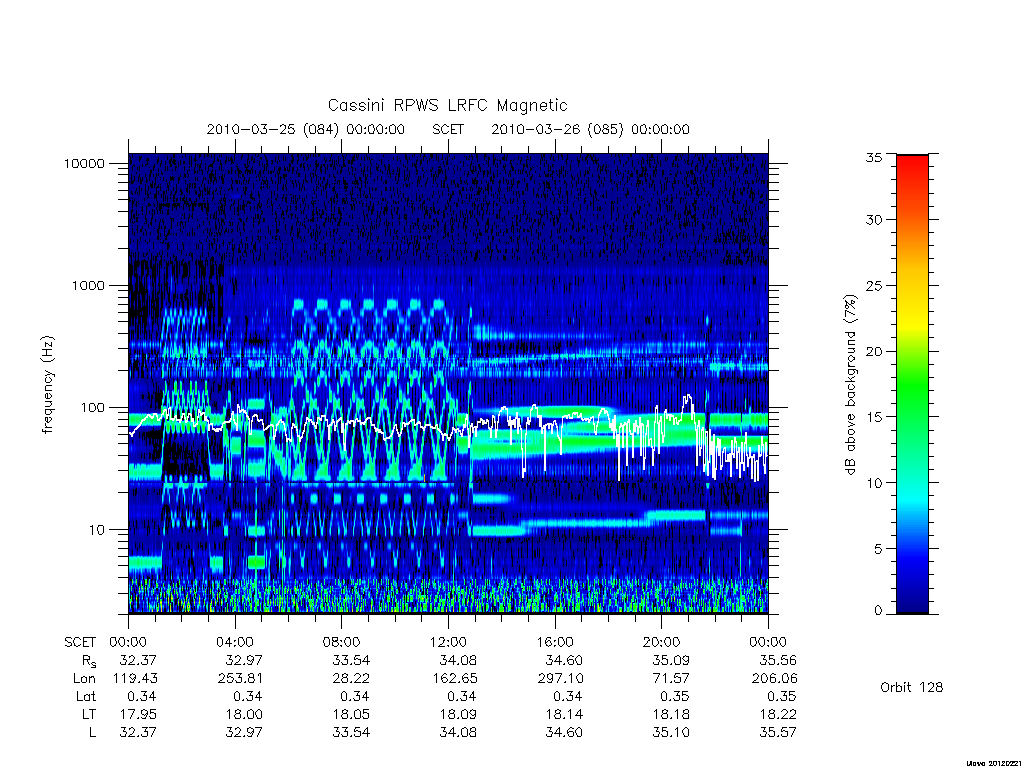Click the 'Lon' row label
Image resolution: width=1024 pixels, height=768 pixels.
pos(84,679)
